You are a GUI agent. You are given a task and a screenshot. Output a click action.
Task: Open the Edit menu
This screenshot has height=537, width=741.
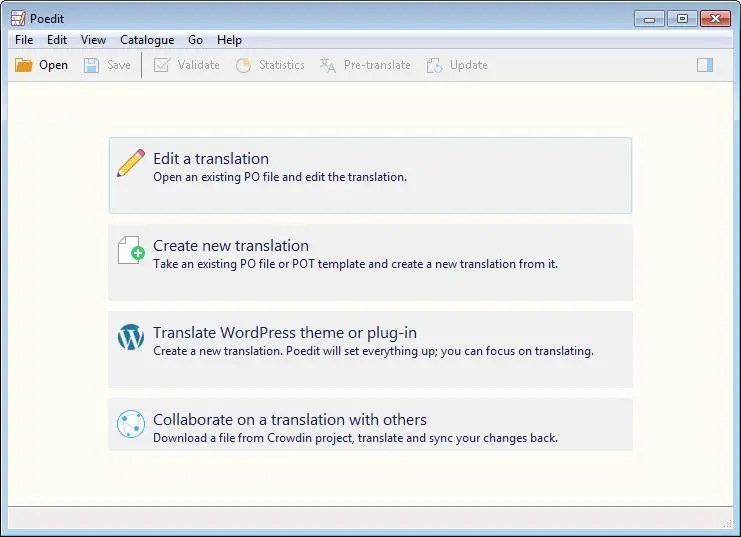(57, 40)
